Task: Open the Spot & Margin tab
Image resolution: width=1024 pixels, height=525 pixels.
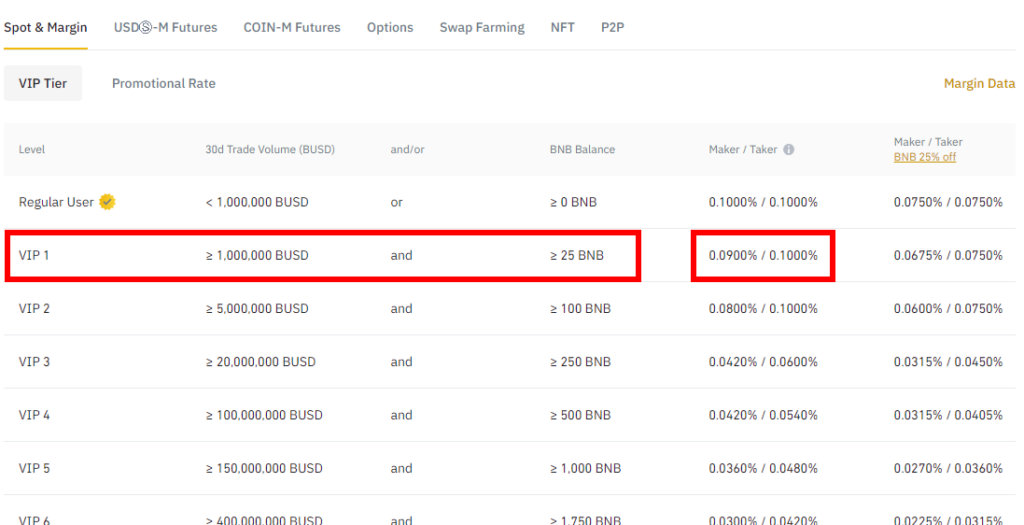Action: click(x=46, y=27)
